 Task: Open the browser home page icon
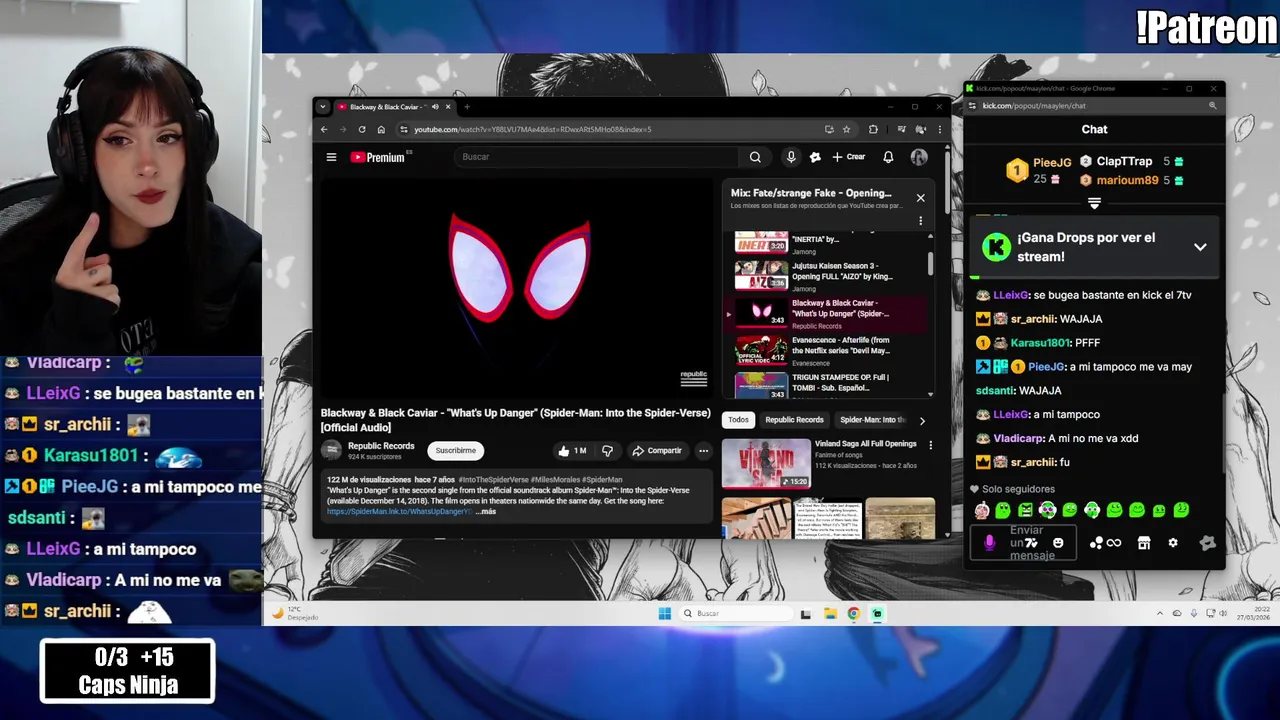pyautogui.click(x=381, y=129)
